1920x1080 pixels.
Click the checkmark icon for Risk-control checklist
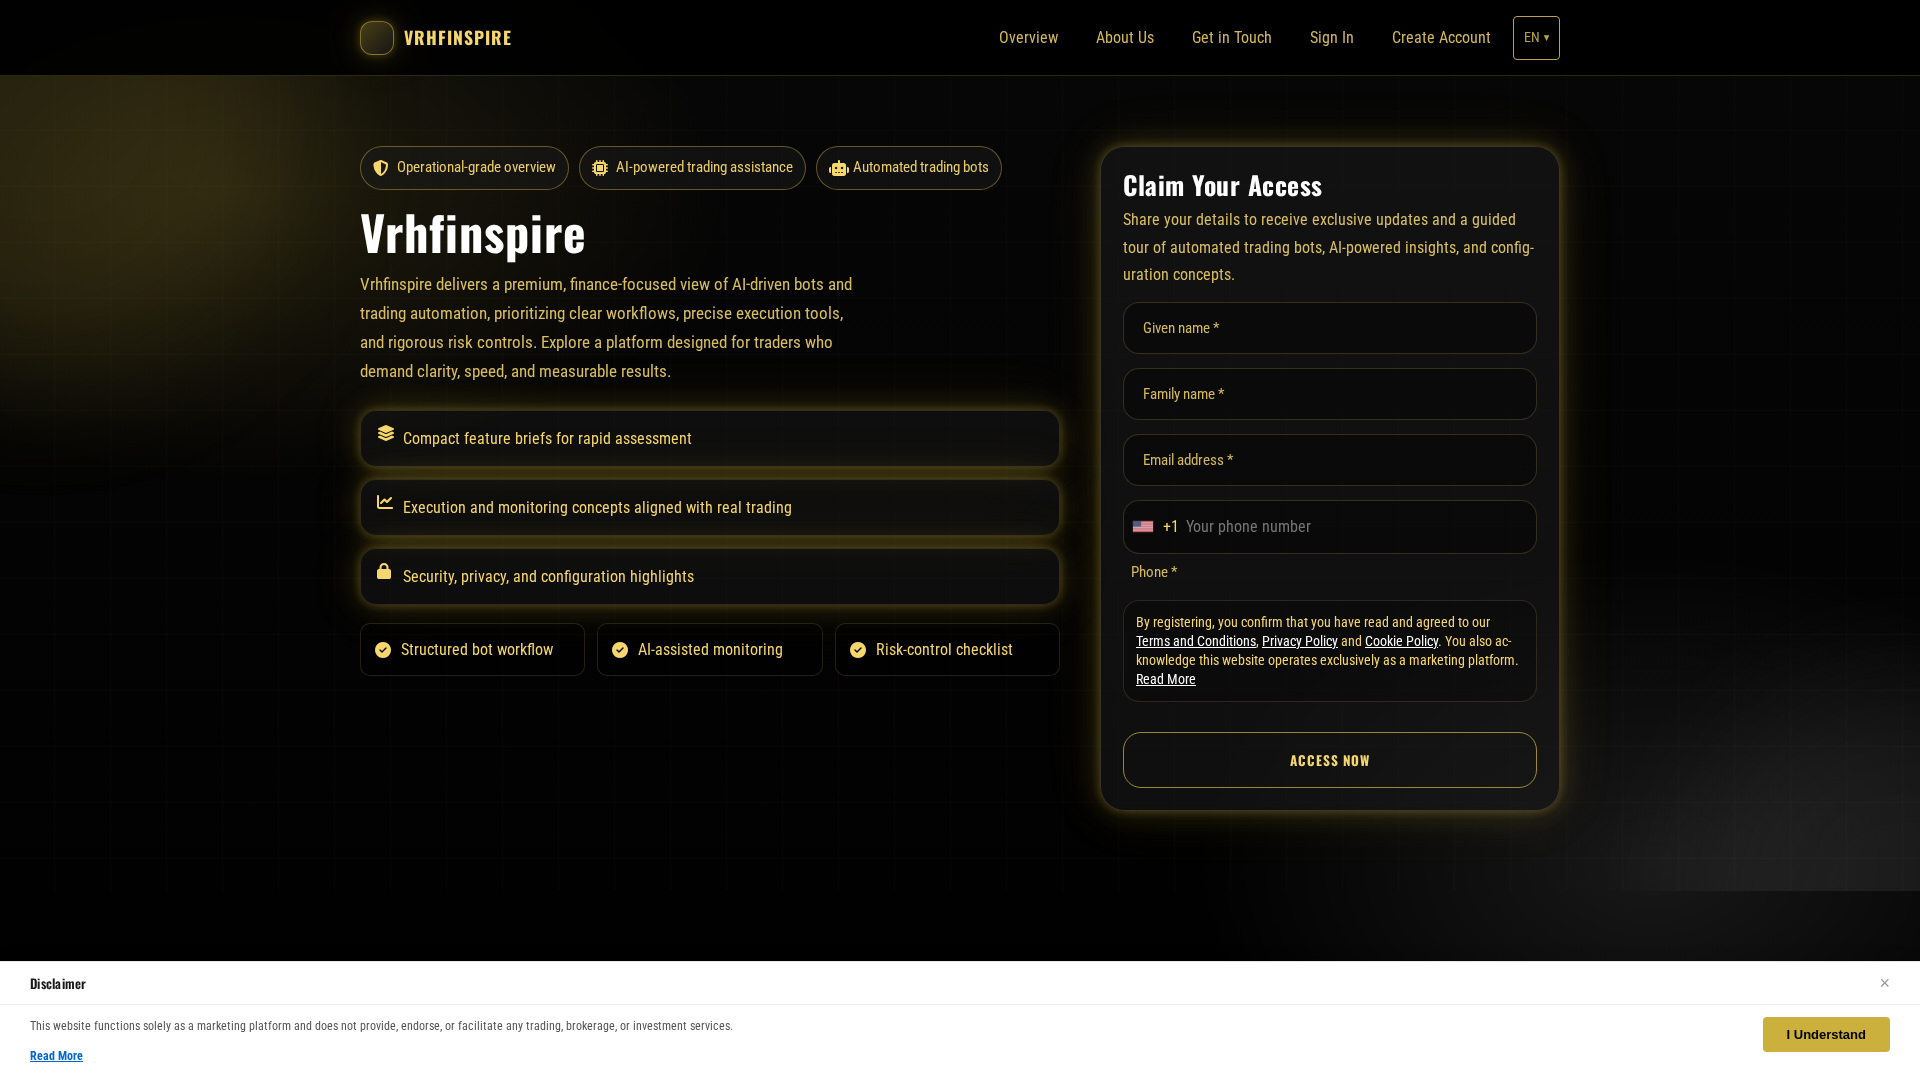coord(858,650)
